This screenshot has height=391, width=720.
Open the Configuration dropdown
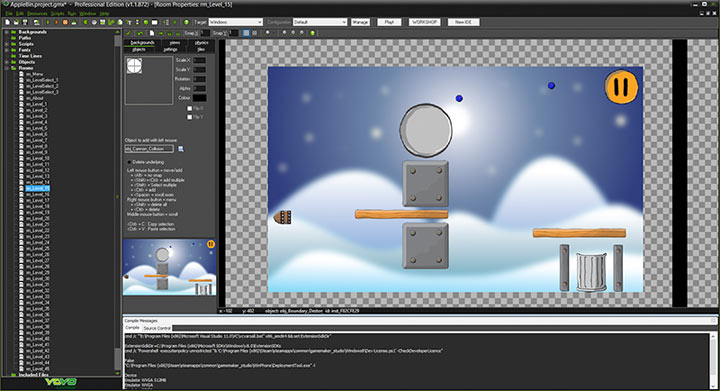[320, 22]
